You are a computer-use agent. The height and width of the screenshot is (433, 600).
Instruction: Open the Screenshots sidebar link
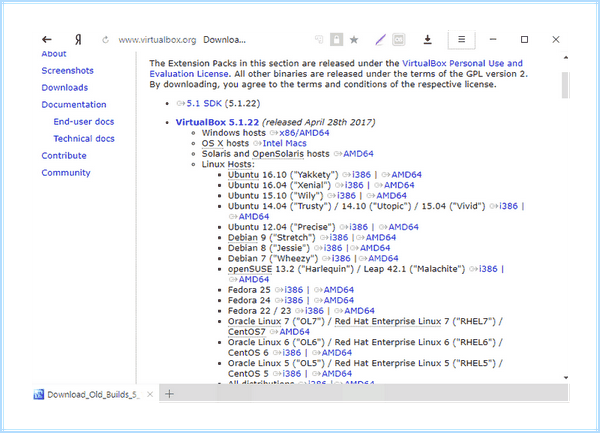coord(67,71)
